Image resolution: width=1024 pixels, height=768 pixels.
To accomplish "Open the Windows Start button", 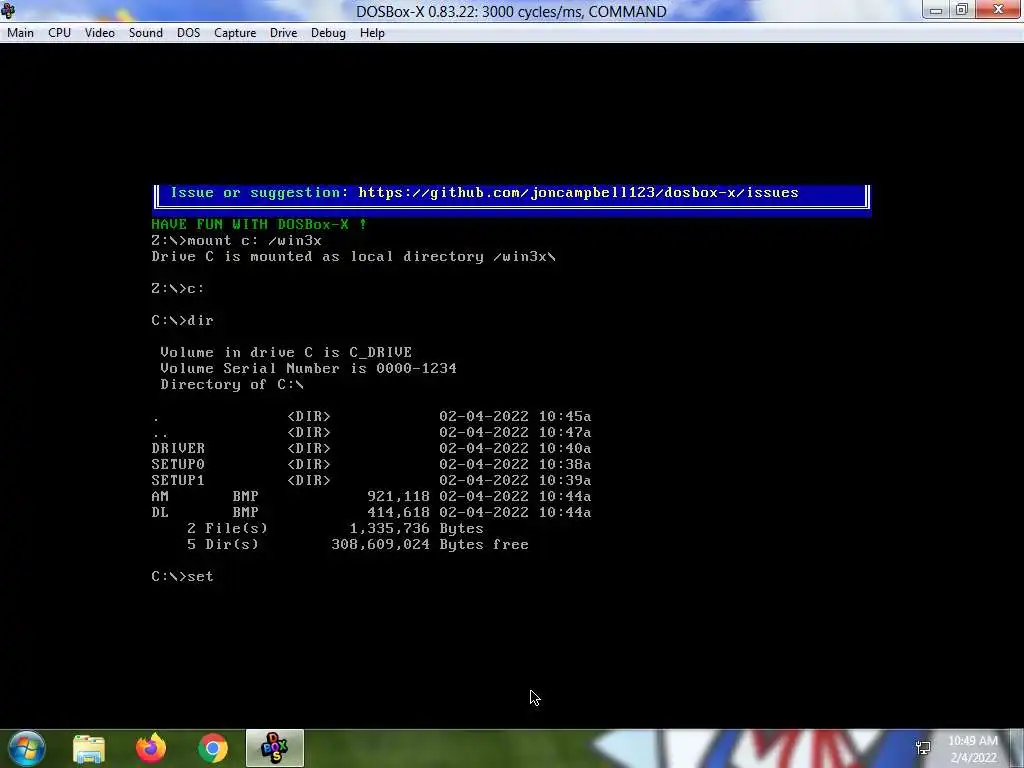I will click(x=27, y=748).
